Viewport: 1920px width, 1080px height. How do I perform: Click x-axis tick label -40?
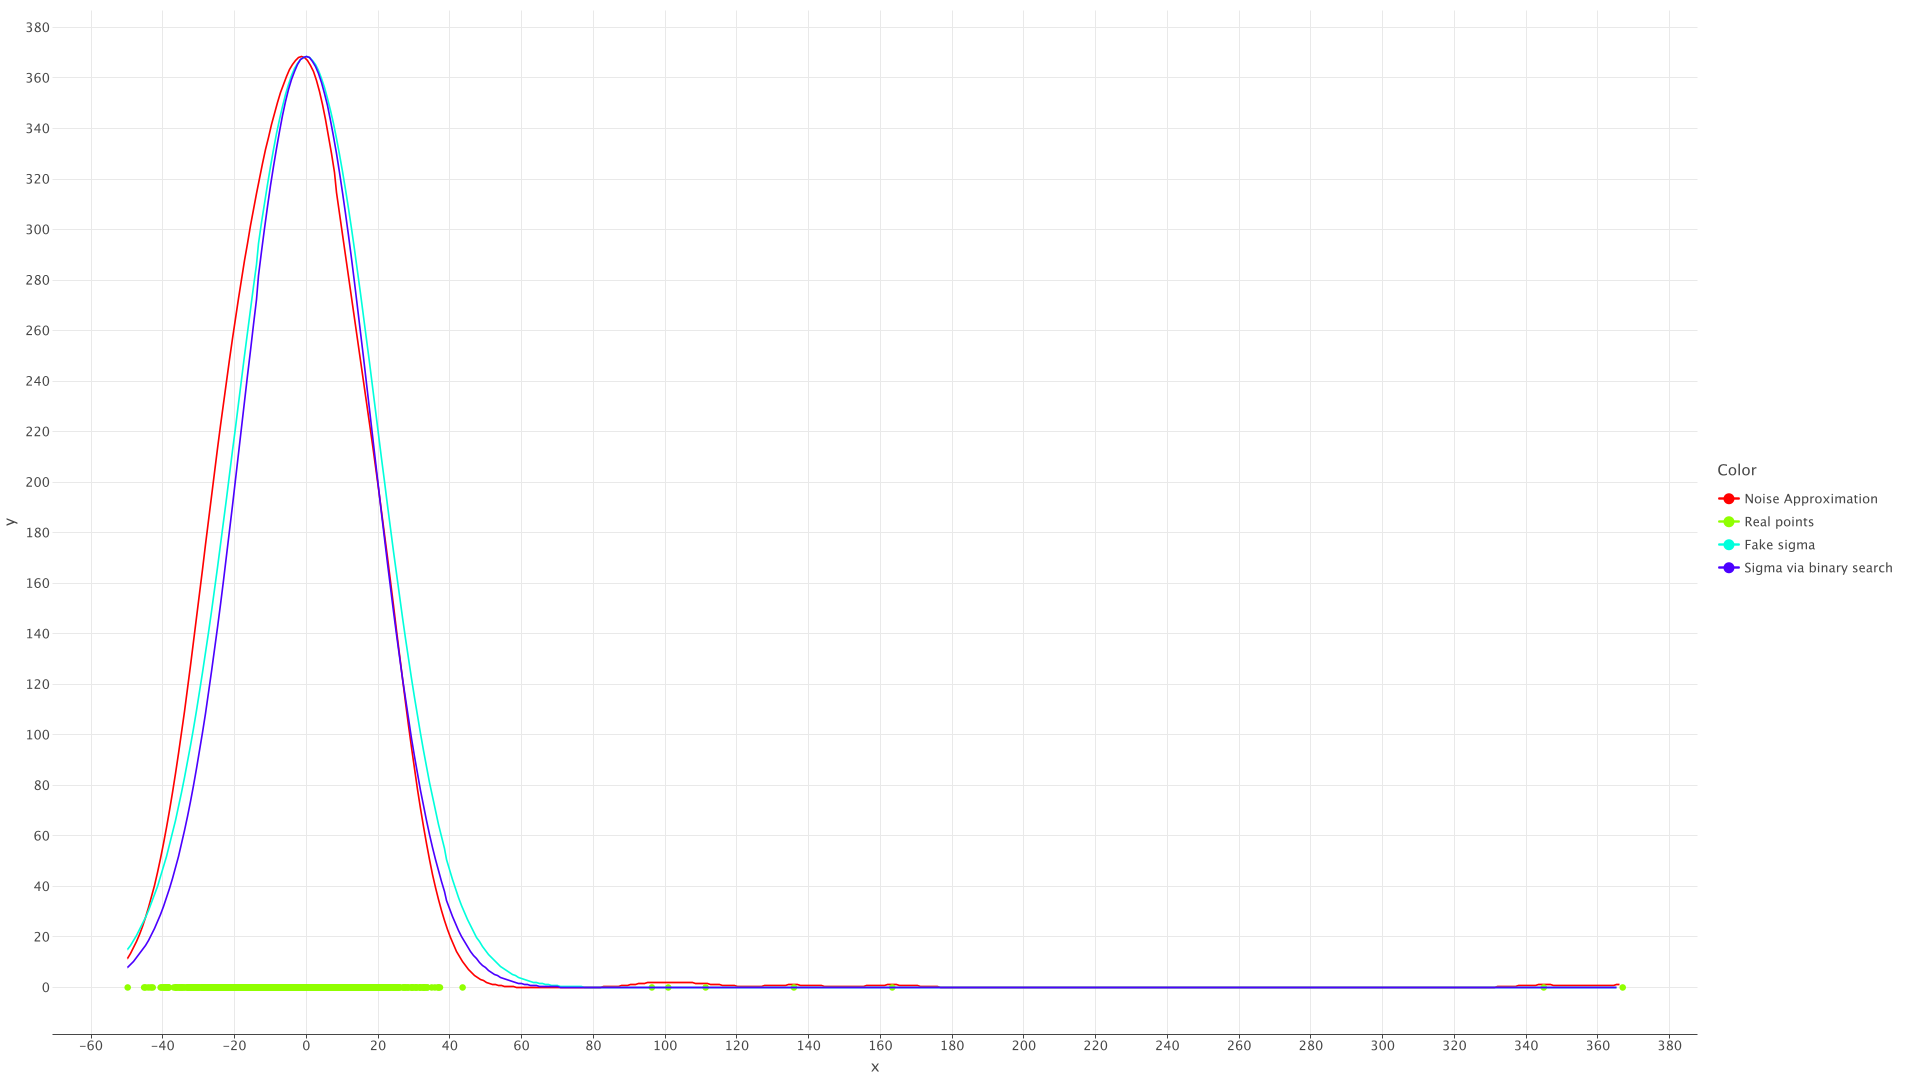163,1046
